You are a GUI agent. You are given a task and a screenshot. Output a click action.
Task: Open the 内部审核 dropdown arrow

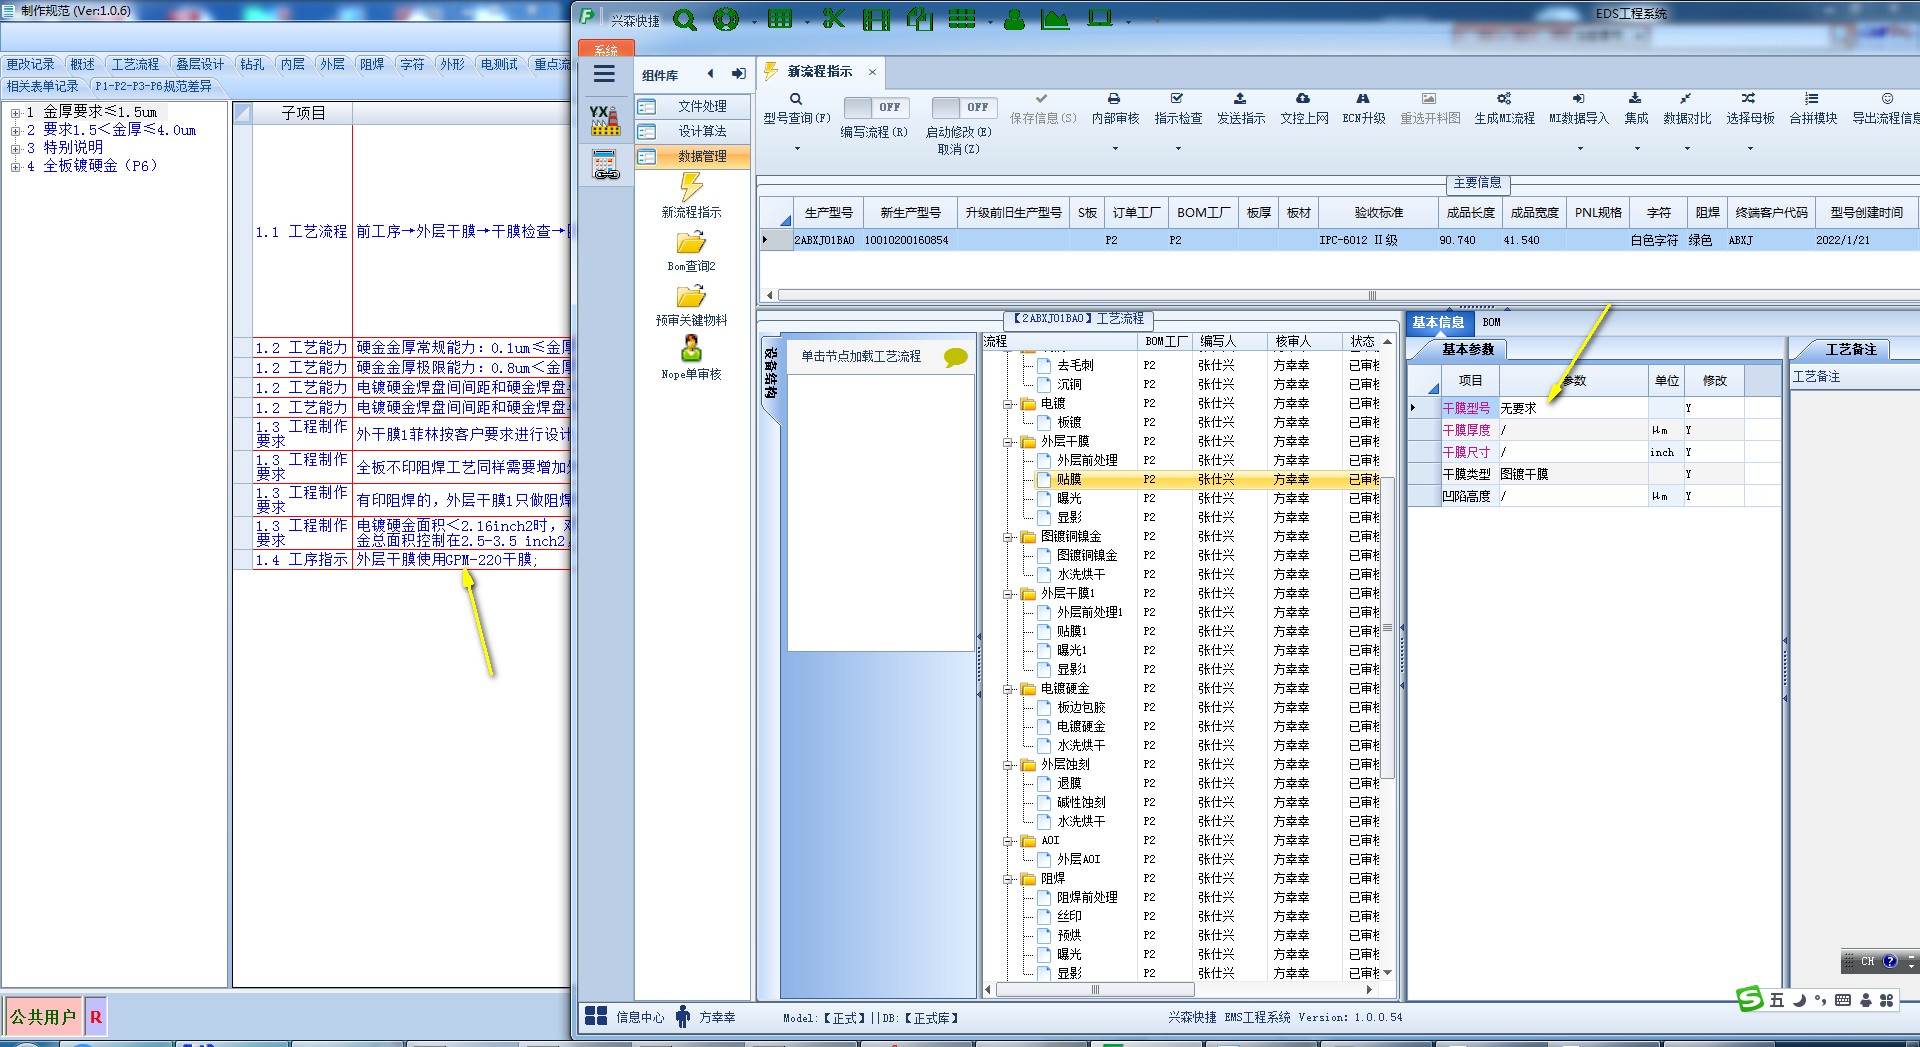(1115, 149)
